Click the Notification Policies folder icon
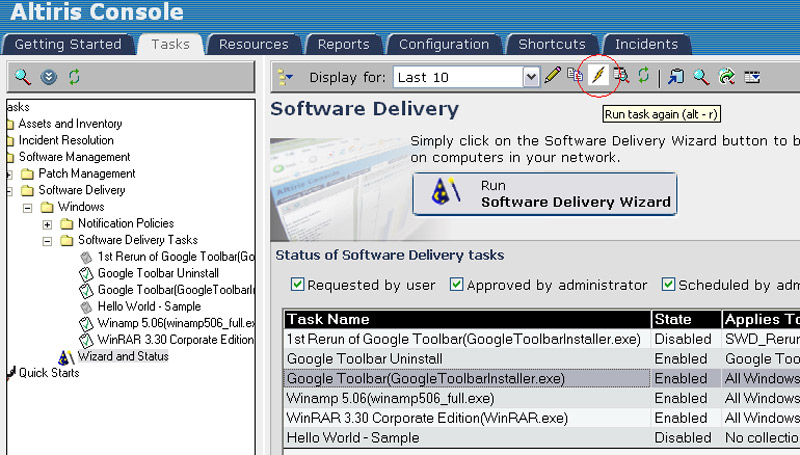 click(67, 224)
